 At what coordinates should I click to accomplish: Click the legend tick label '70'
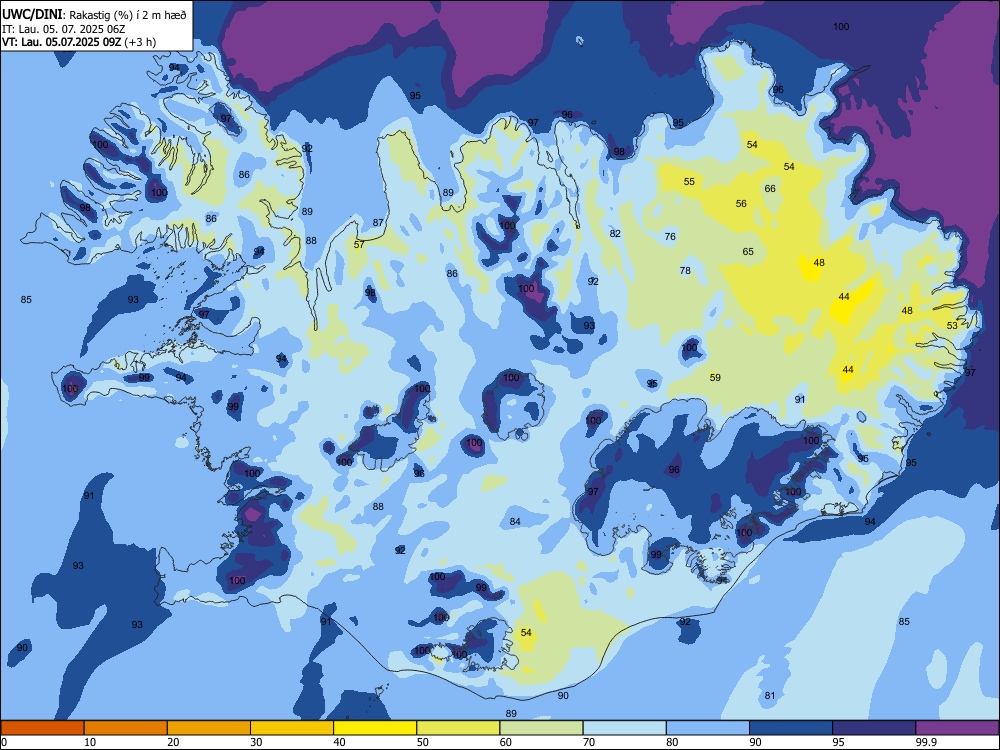(589, 742)
